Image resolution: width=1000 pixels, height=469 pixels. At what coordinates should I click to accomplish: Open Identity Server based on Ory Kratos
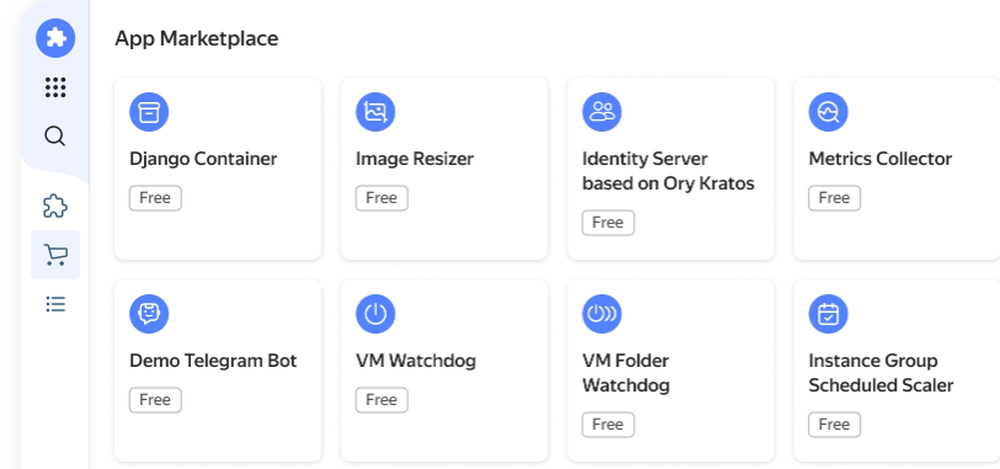coord(668,171)
